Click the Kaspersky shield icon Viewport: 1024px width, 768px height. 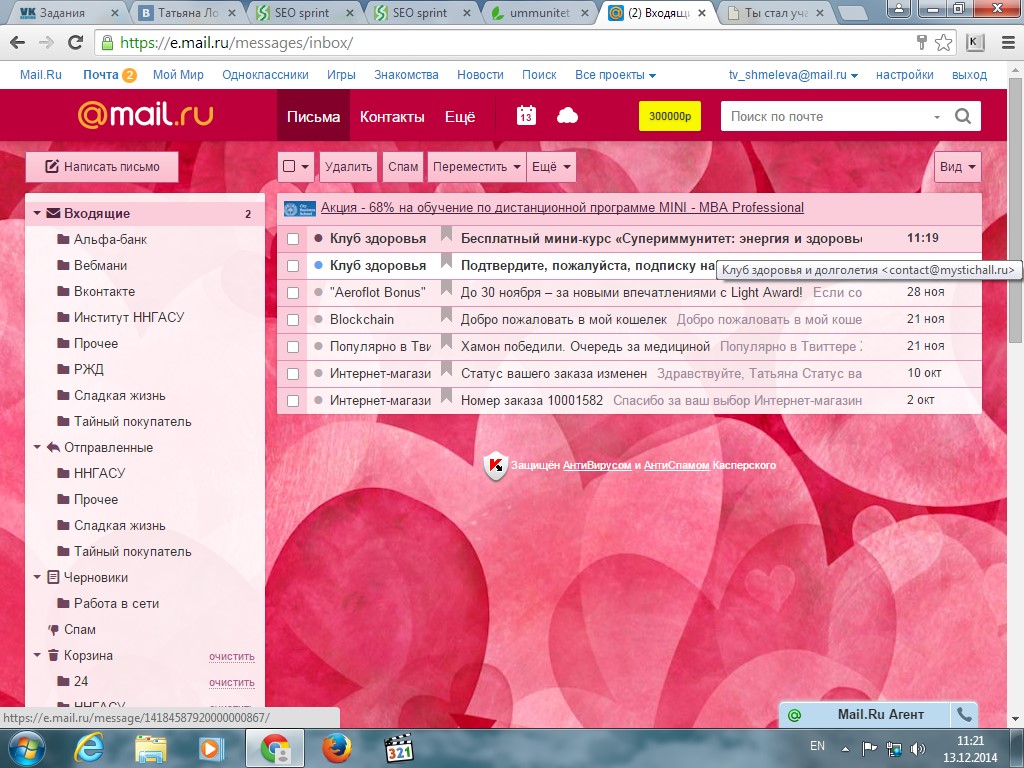coord(496,466)
